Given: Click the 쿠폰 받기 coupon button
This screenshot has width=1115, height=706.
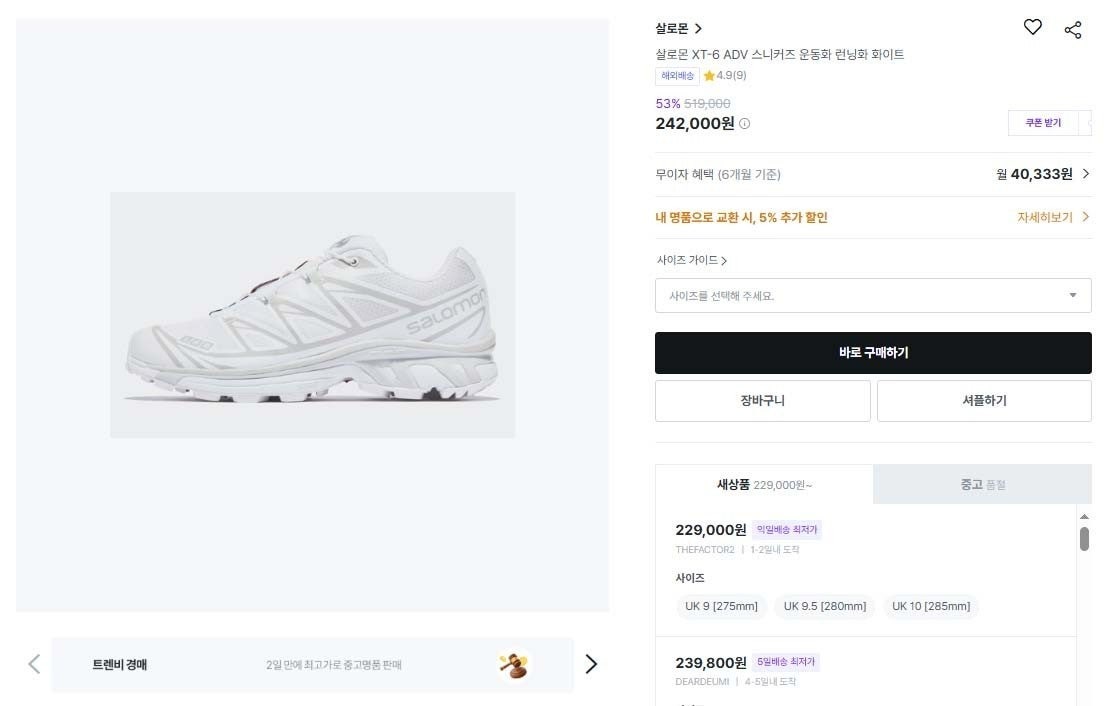Looking at the screenshot, I should (x=1043, y=122).
